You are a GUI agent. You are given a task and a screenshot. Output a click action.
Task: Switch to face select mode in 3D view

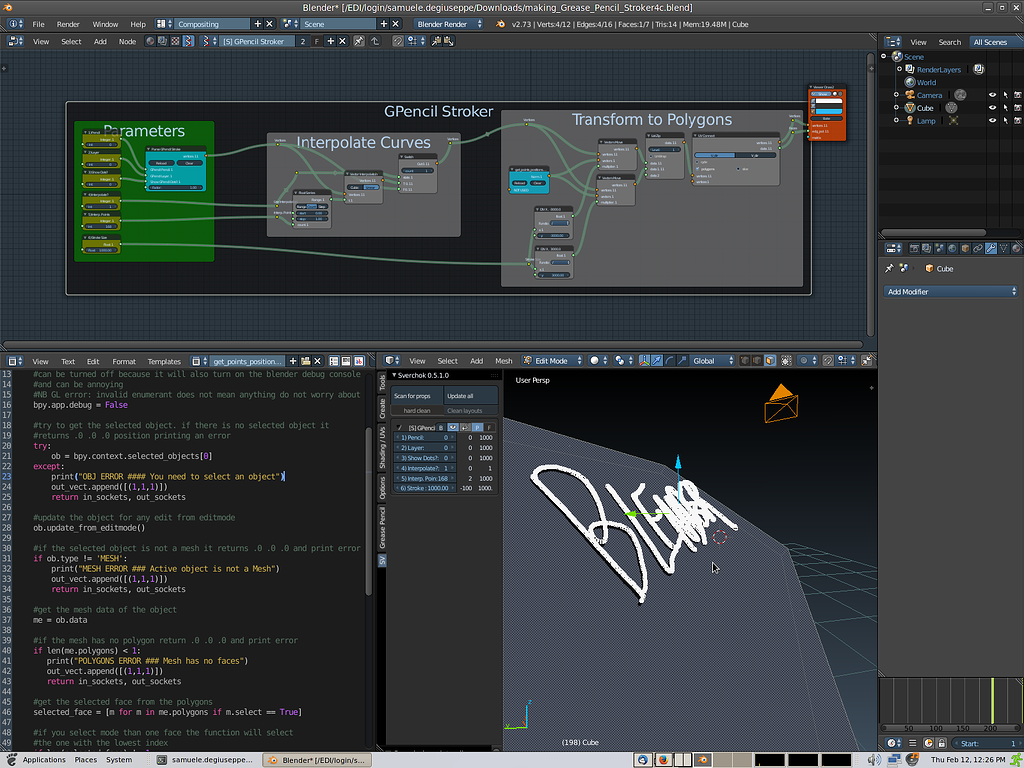pos(770,360)
